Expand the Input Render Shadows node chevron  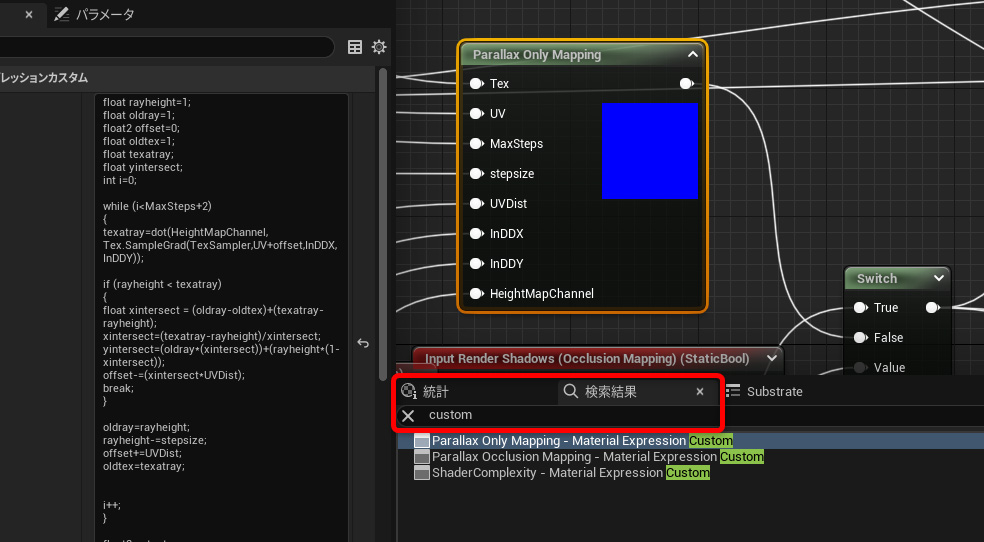point(772,358)
